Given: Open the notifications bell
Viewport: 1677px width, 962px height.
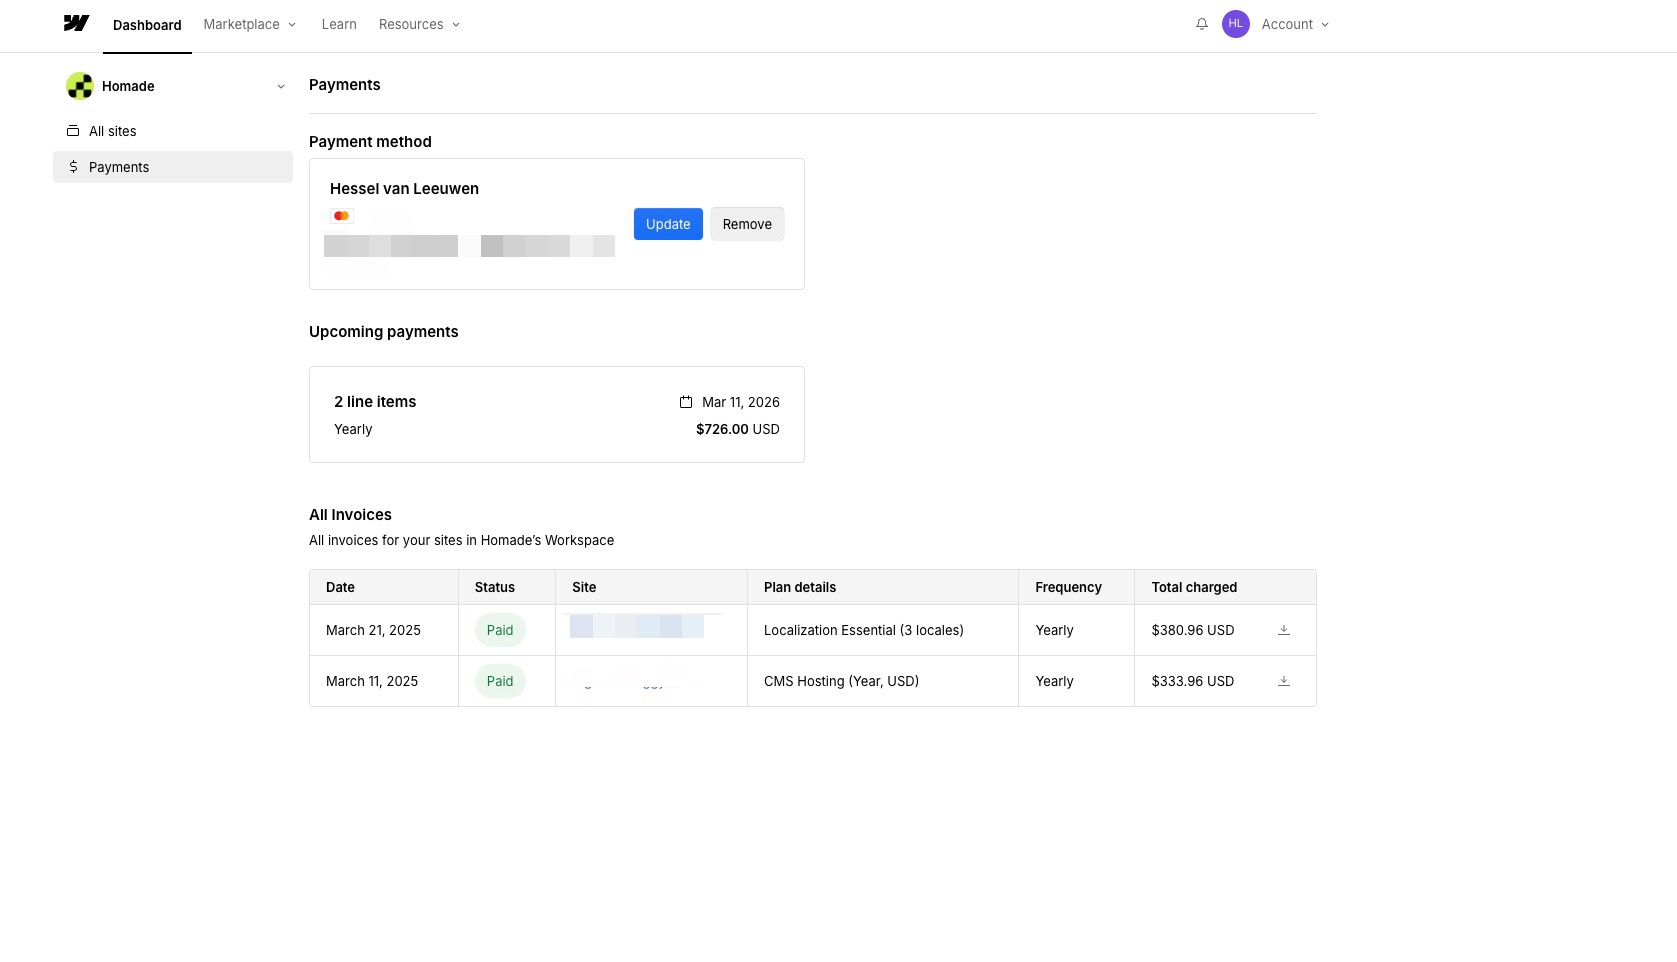Looking at the screenshot, I should click(1202, 24).
